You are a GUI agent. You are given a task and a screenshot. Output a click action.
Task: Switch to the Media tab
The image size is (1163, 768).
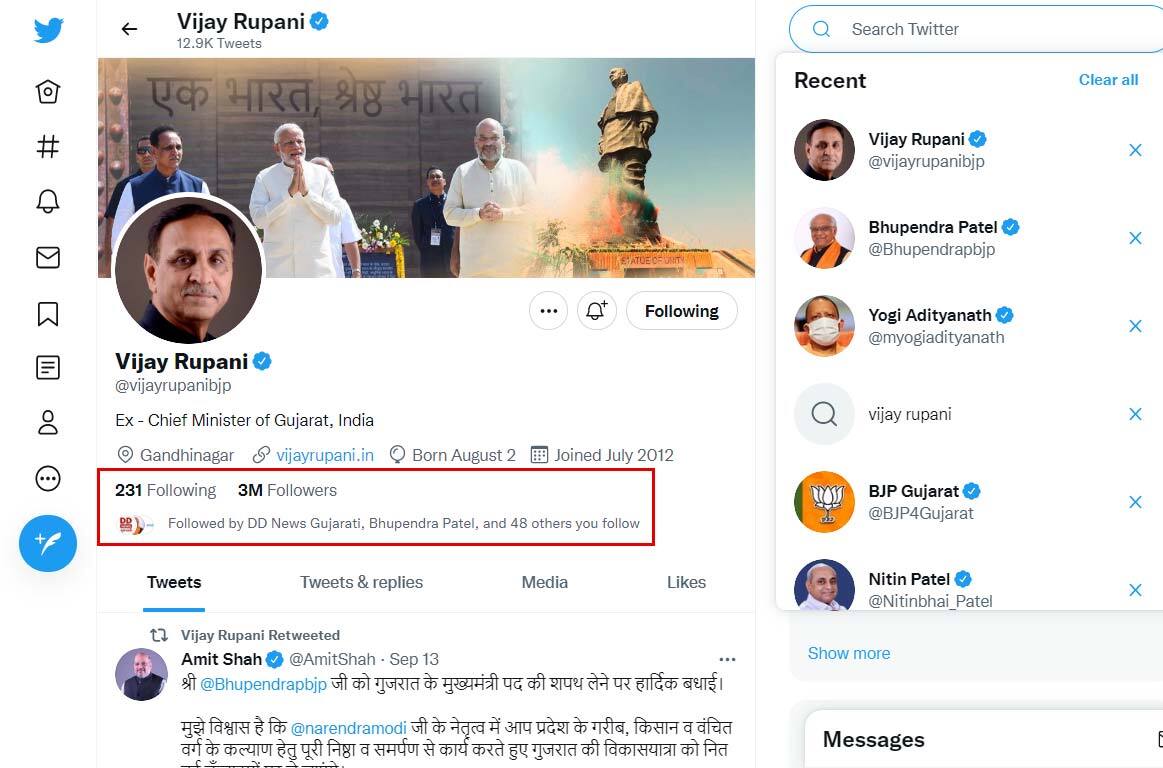click(545, 582)
